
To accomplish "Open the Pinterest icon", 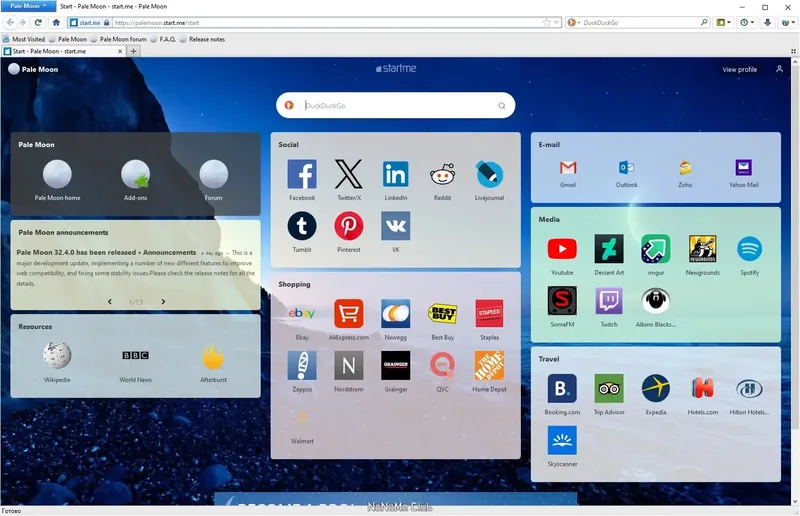I will pos(349,226).
